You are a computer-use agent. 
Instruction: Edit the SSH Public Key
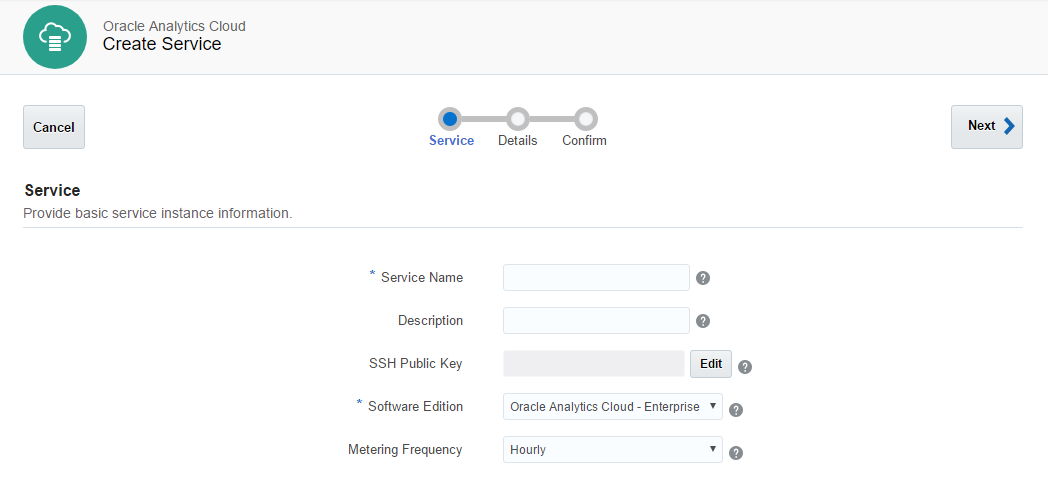point(711,364)
